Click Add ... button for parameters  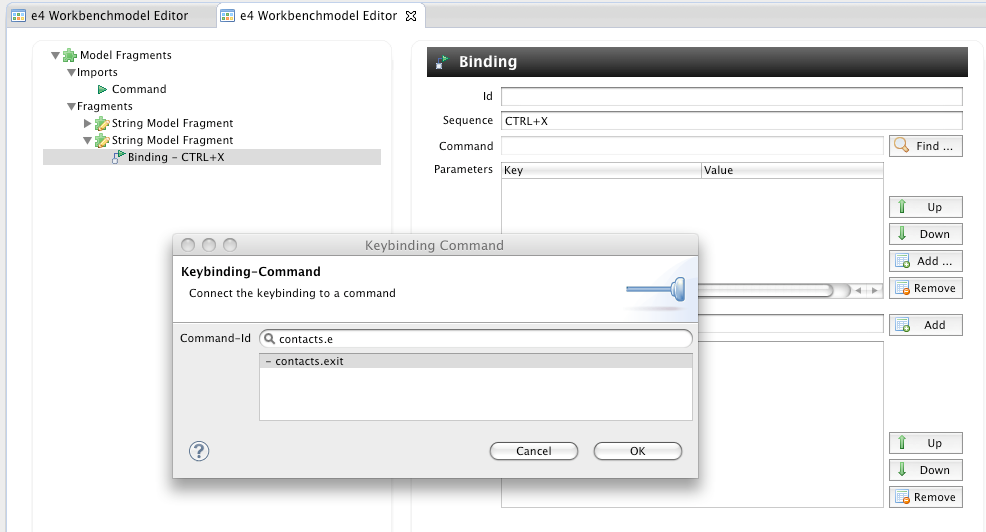click(926, 261)
